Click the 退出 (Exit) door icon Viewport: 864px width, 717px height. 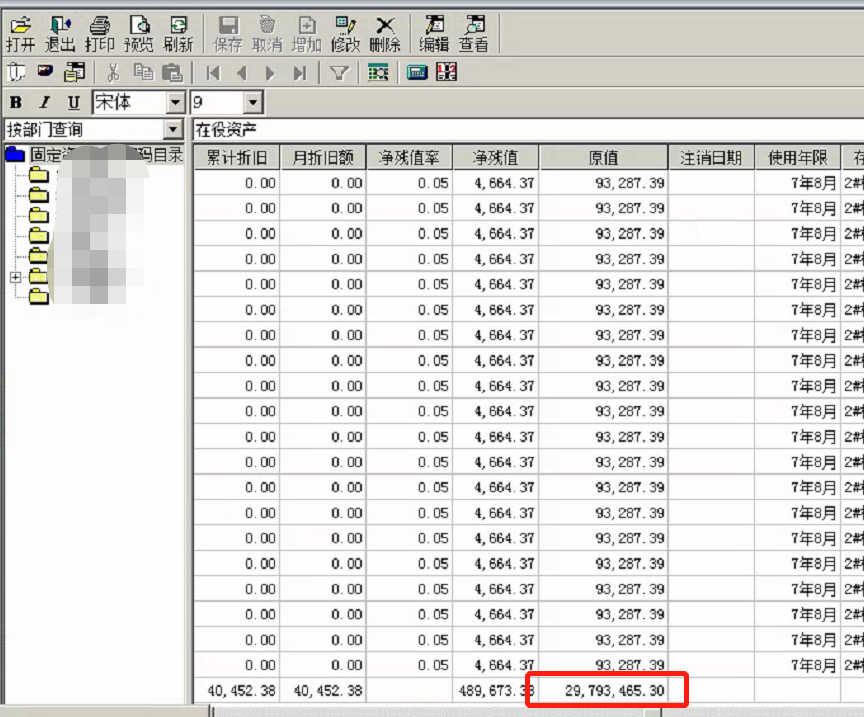[x=60, y=34]
